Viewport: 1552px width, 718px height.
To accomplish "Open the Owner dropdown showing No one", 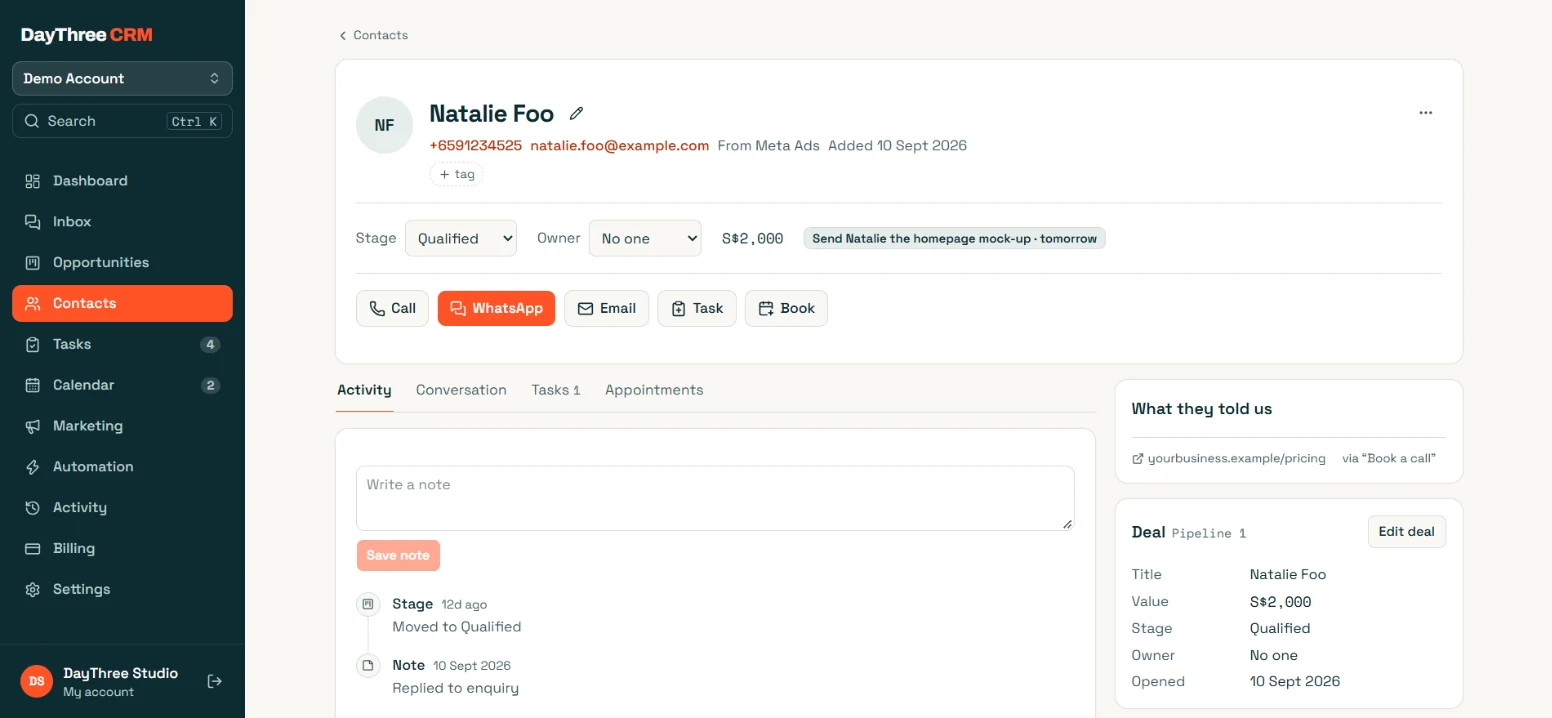I will click(645, 238).
